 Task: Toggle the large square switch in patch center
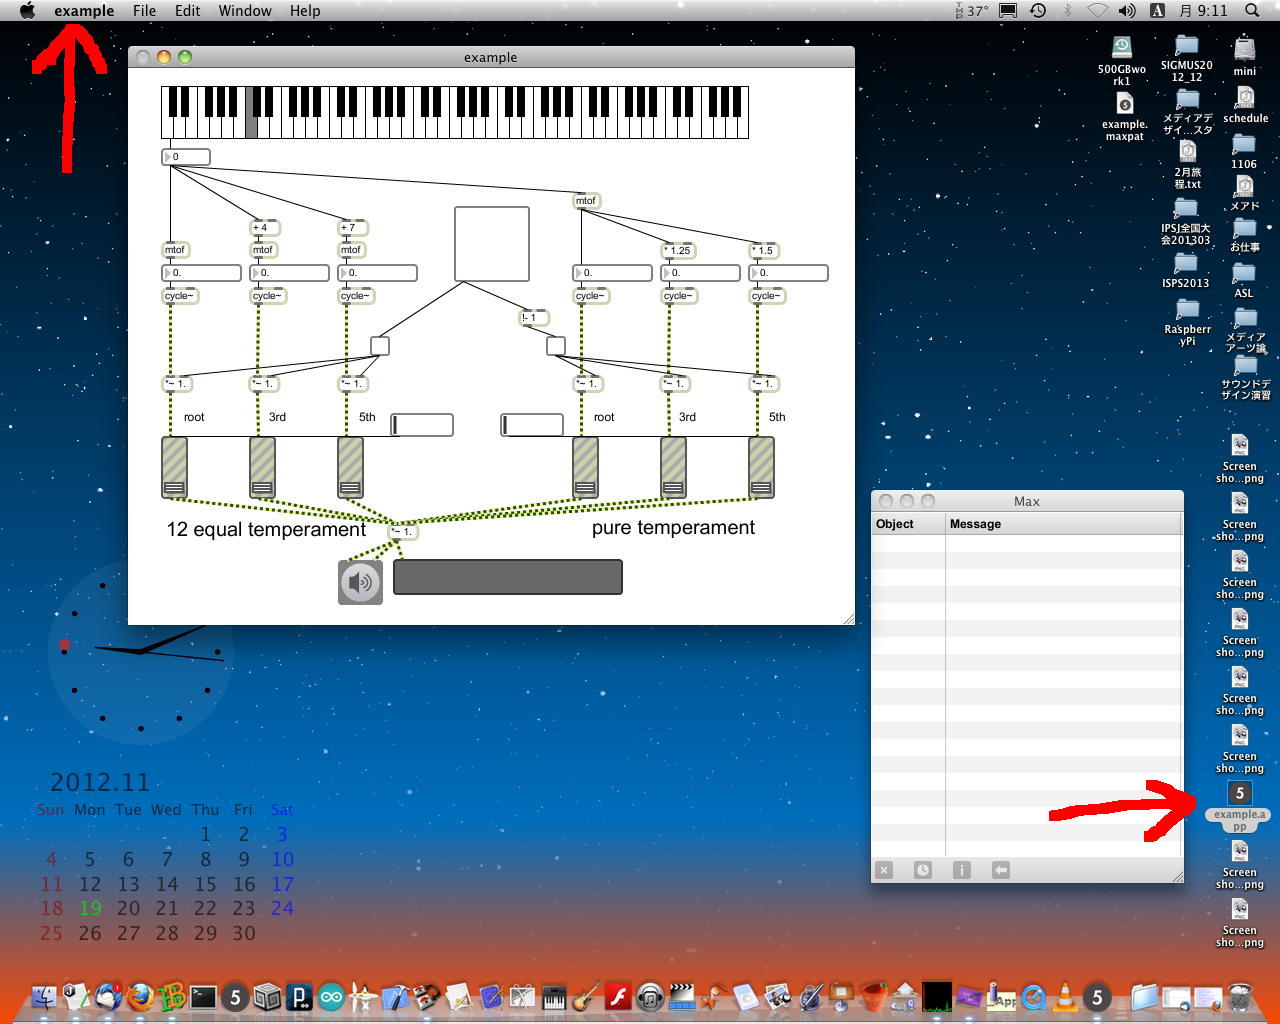coord(492,244)
